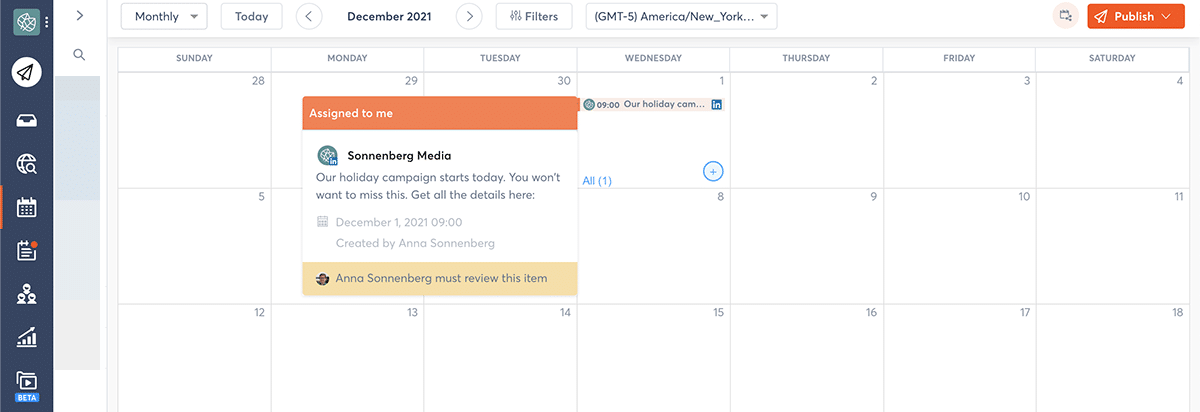The image size is (1200, 412).
Task: Open the analytics bar chart icon
Action: 26,338
